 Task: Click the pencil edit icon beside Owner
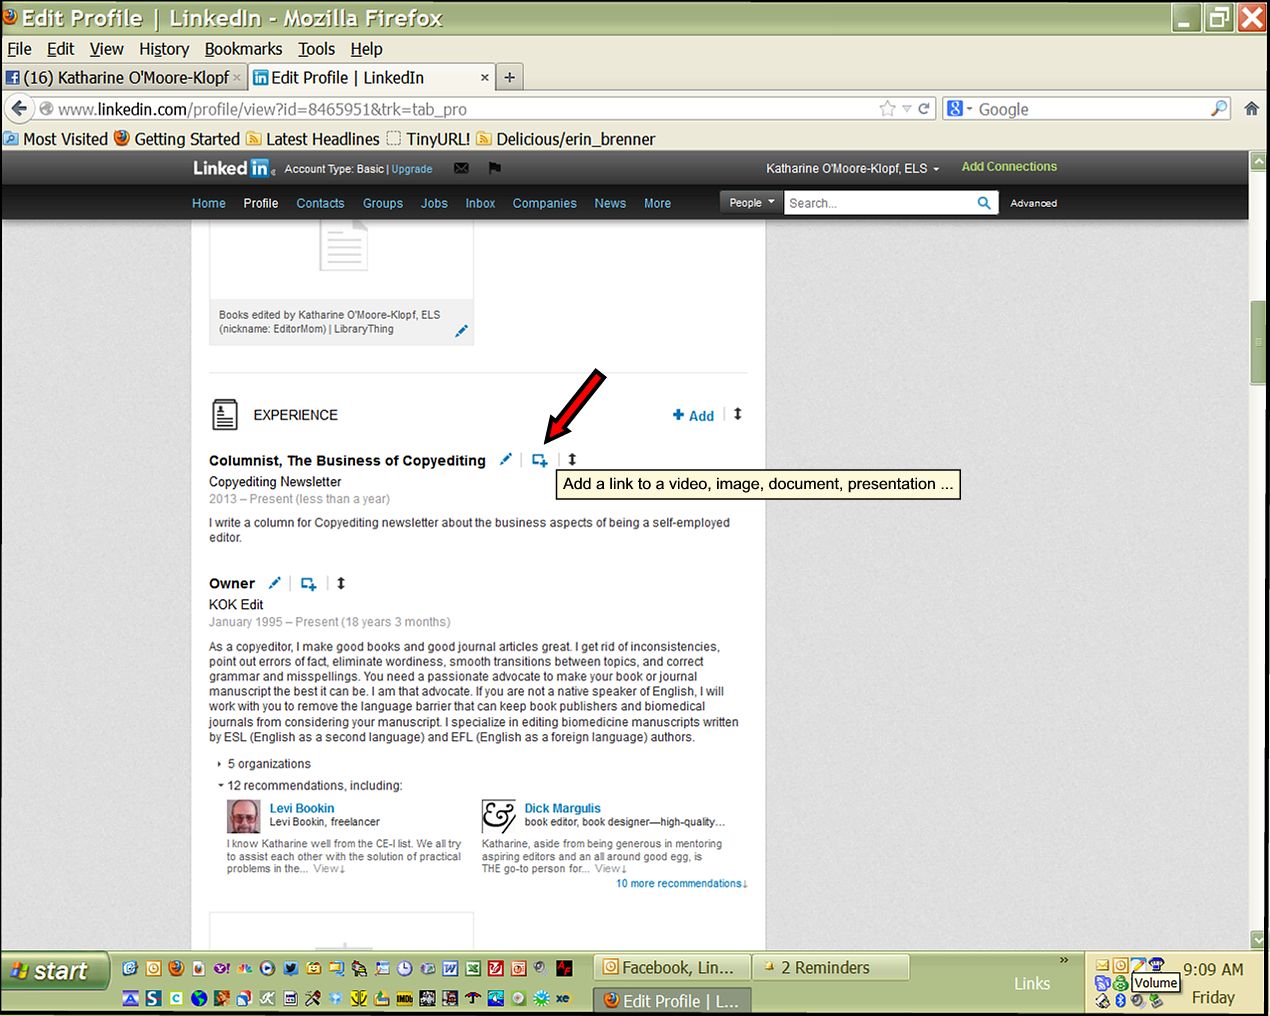pos(275,583)
